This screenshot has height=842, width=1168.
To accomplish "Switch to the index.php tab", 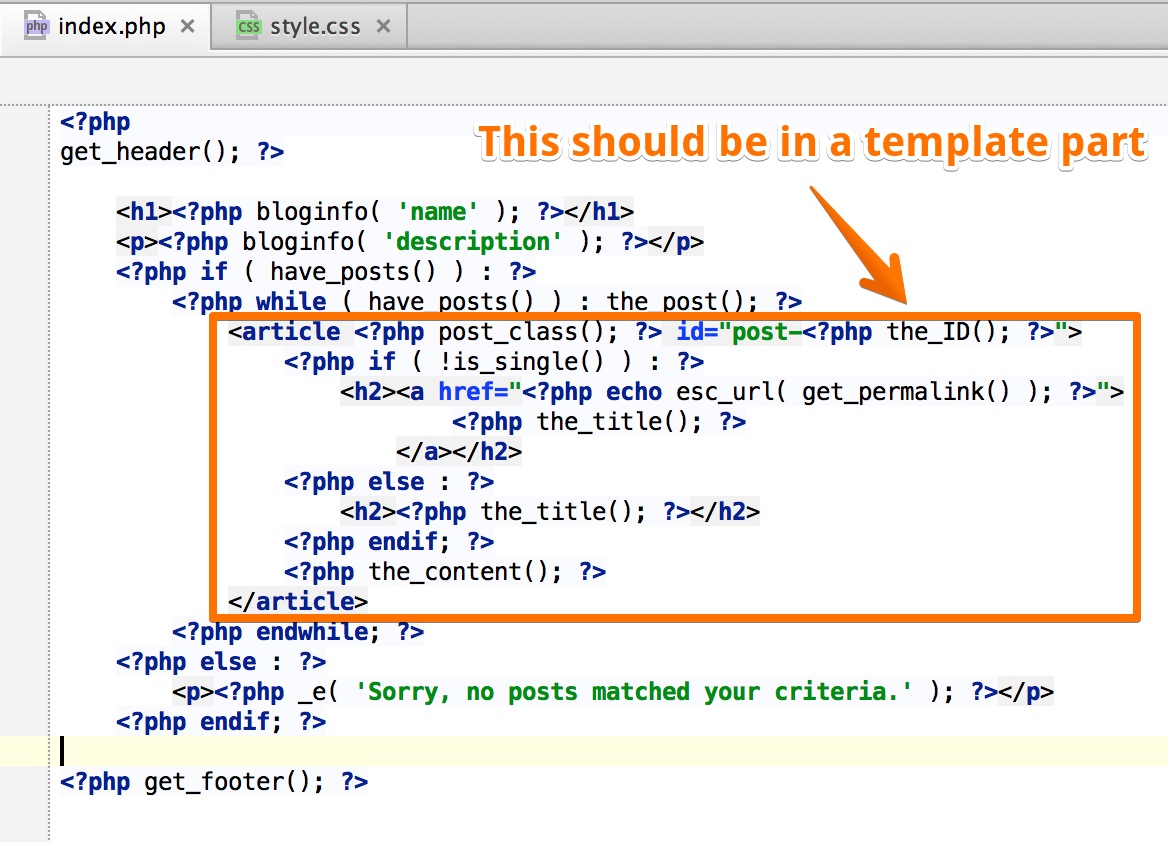I will [x=105, y=26].
